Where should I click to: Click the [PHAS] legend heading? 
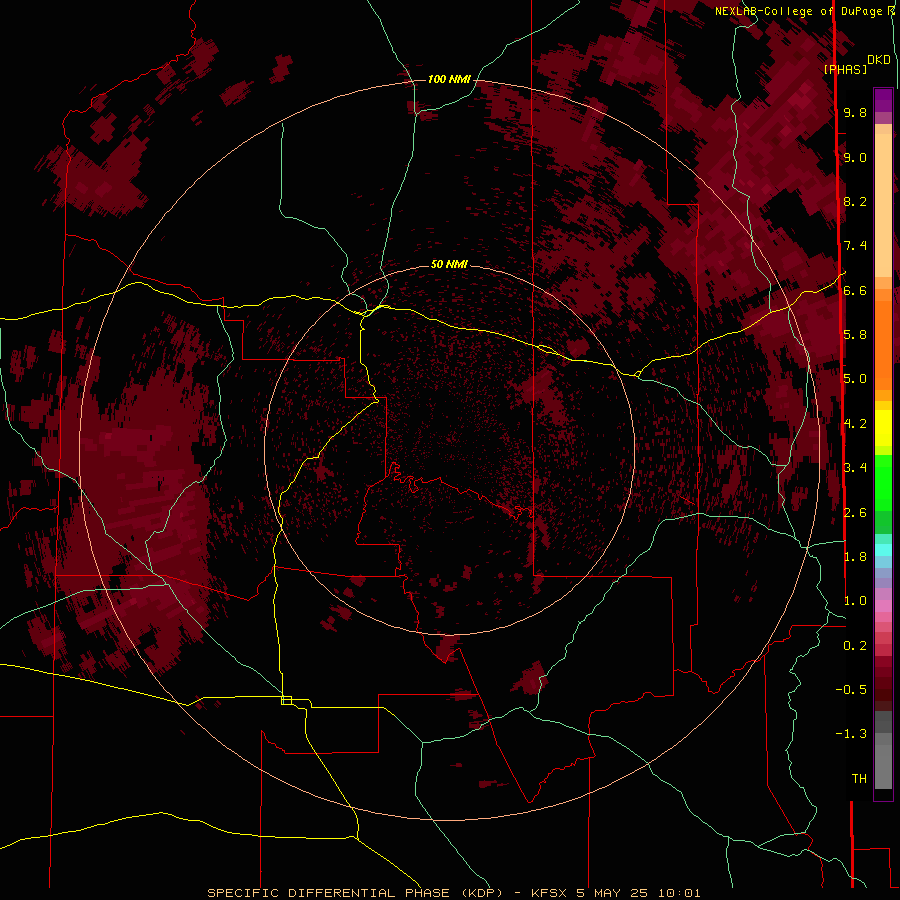click(845, 69)
